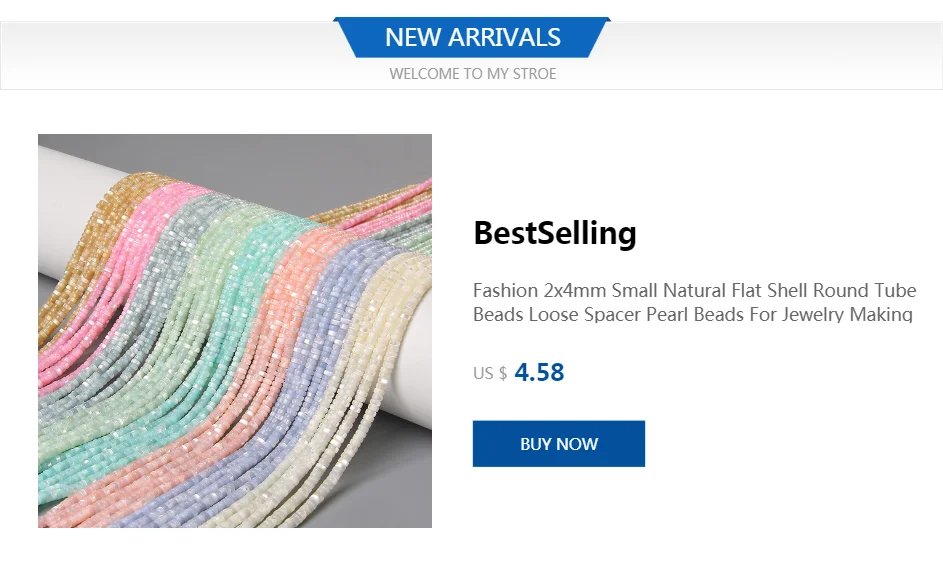Click the WELCOME TO MY STROE subtitle

472,74
